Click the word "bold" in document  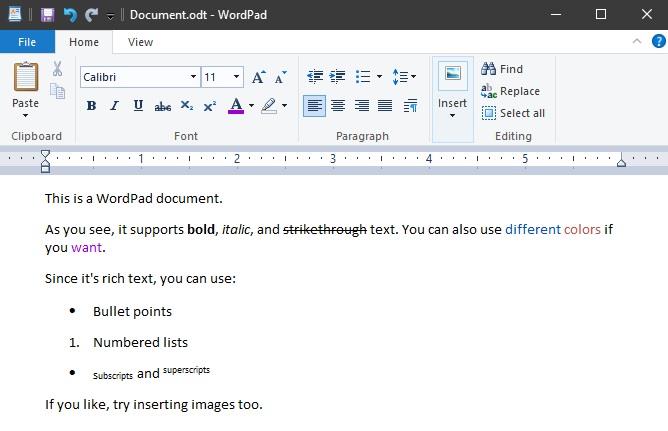click(x=201, y=230)
